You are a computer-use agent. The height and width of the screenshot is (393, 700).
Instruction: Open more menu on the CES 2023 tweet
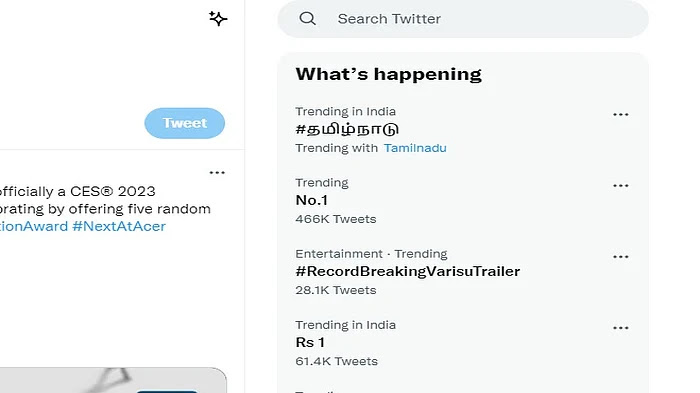tap(217, 172)
